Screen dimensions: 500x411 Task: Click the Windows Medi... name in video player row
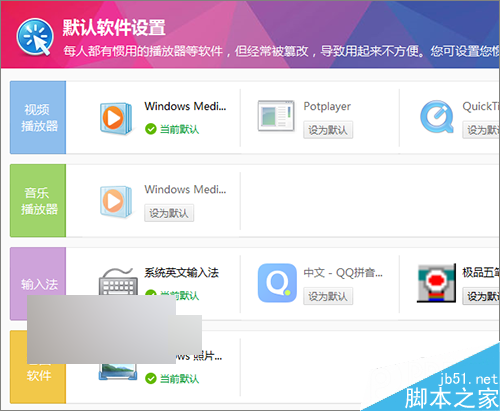[x=185, y=106]
